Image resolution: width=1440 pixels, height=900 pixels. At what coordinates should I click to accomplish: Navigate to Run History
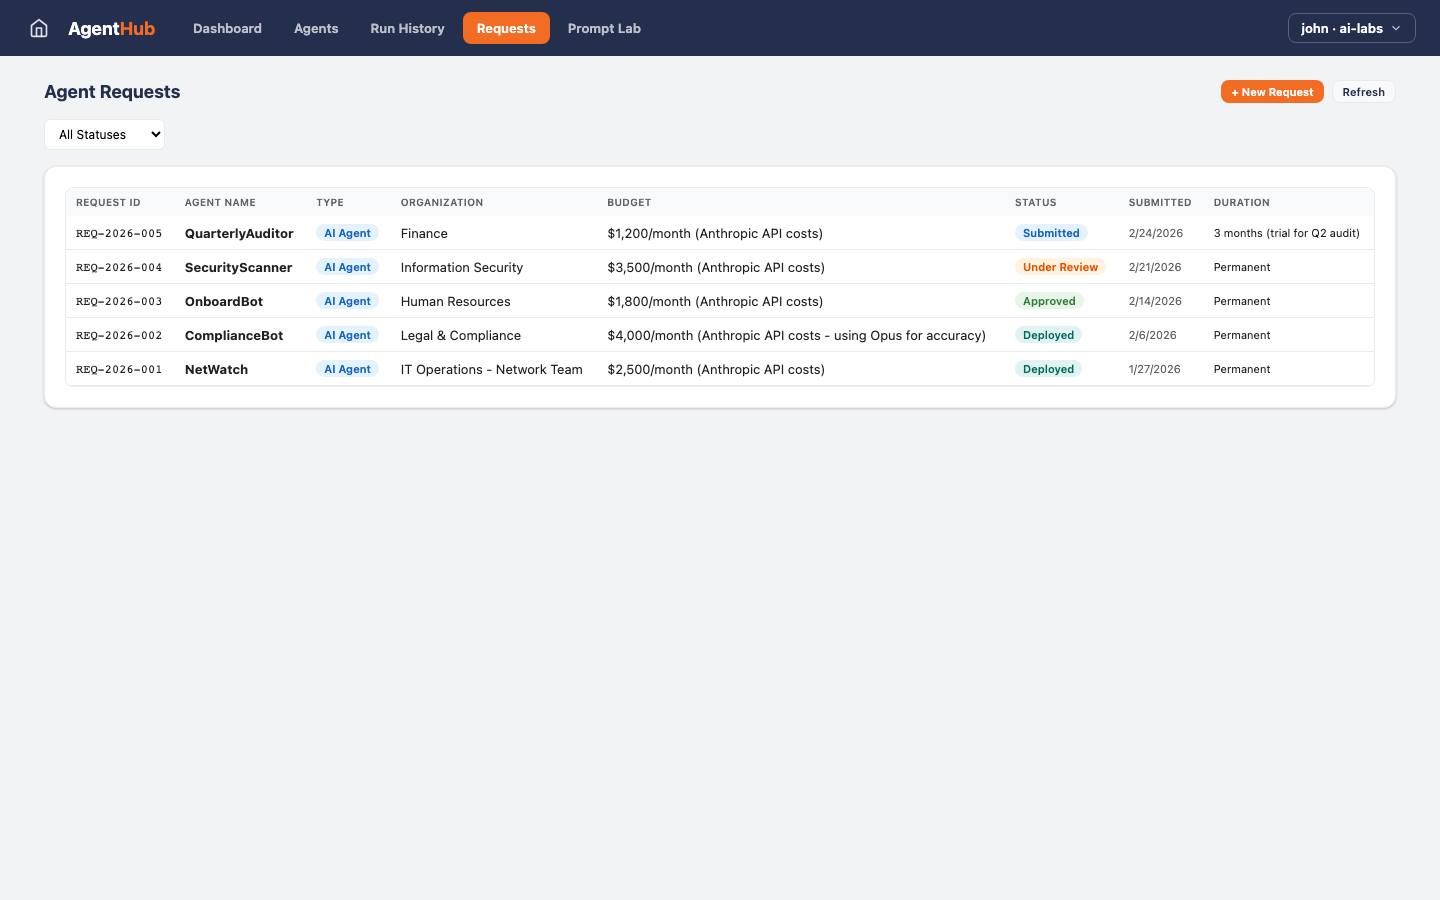tap(407, 28)
